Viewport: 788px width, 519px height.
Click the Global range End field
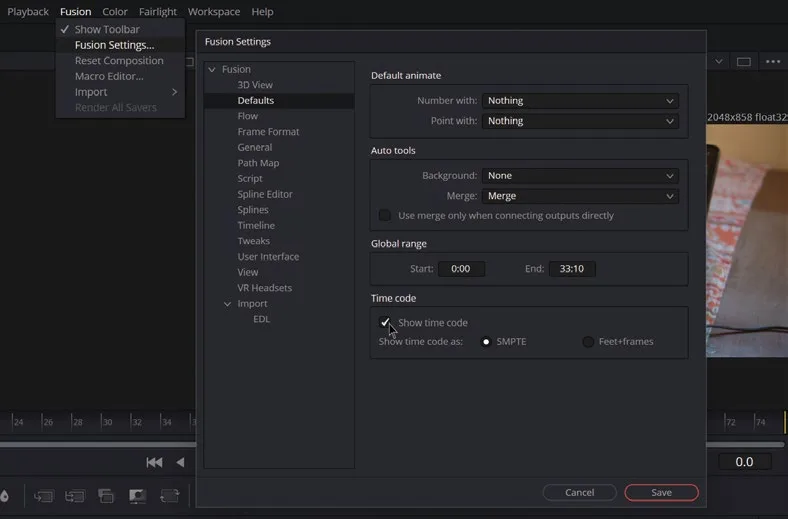click(x=572, y=269)
